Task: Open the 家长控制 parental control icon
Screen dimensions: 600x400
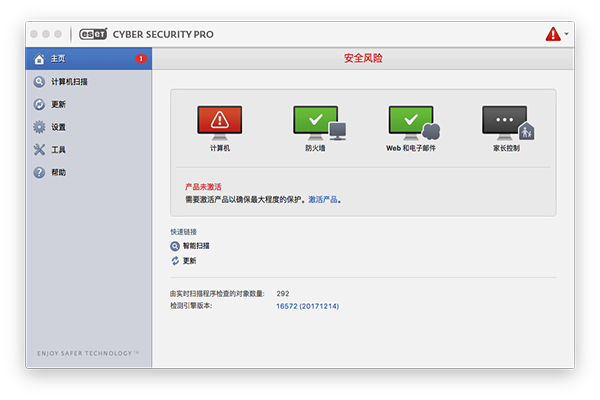Action: [x=505, y=122]
